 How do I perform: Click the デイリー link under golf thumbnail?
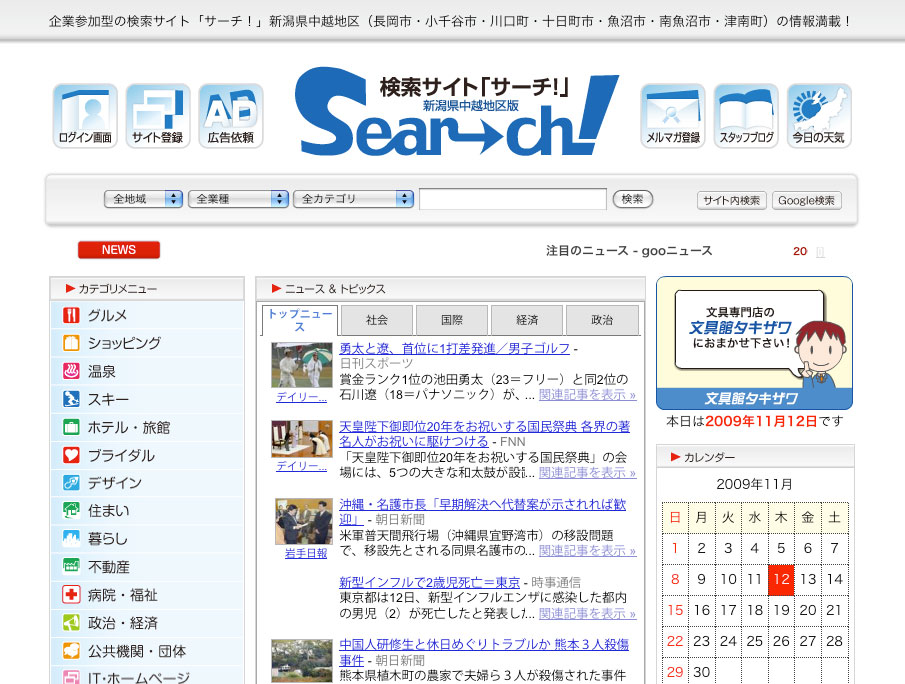coord(301,397)
